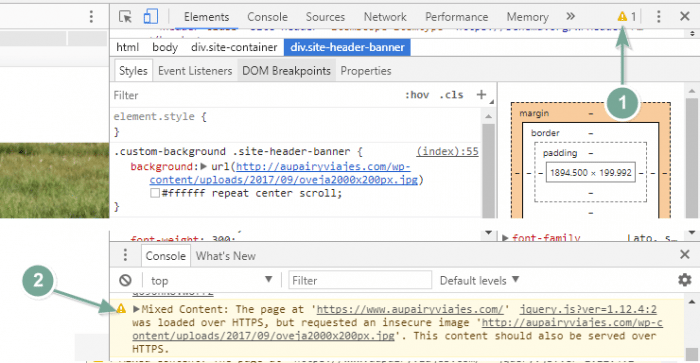Click the styles pane scroll-down arrow
Screen dimensions: 700x363
click(x=488, y=233)
